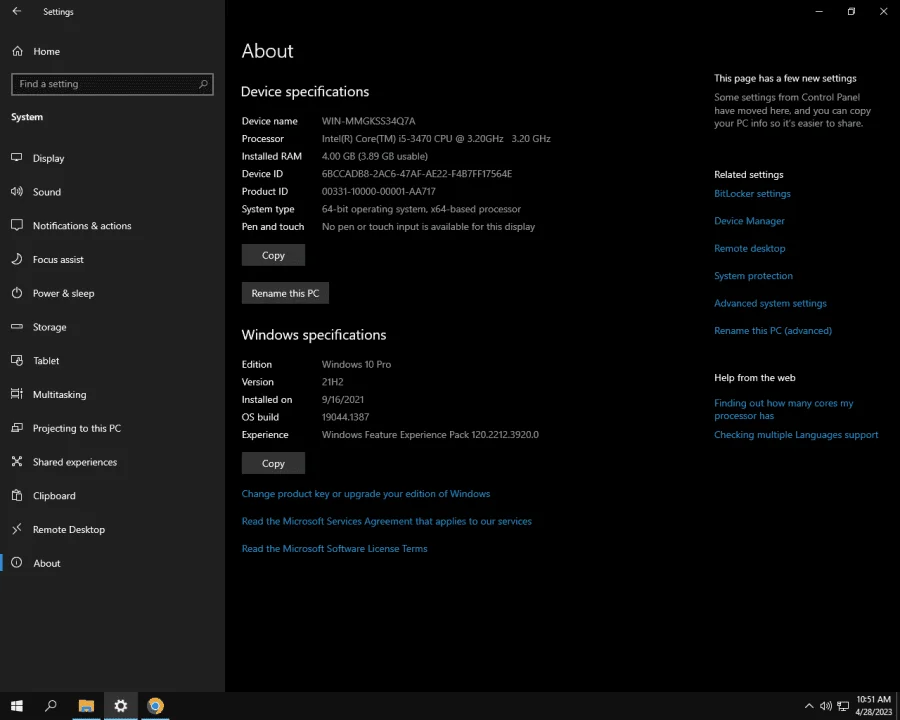
Task: Open Remote Desktop icon
Action: (17, 529)
